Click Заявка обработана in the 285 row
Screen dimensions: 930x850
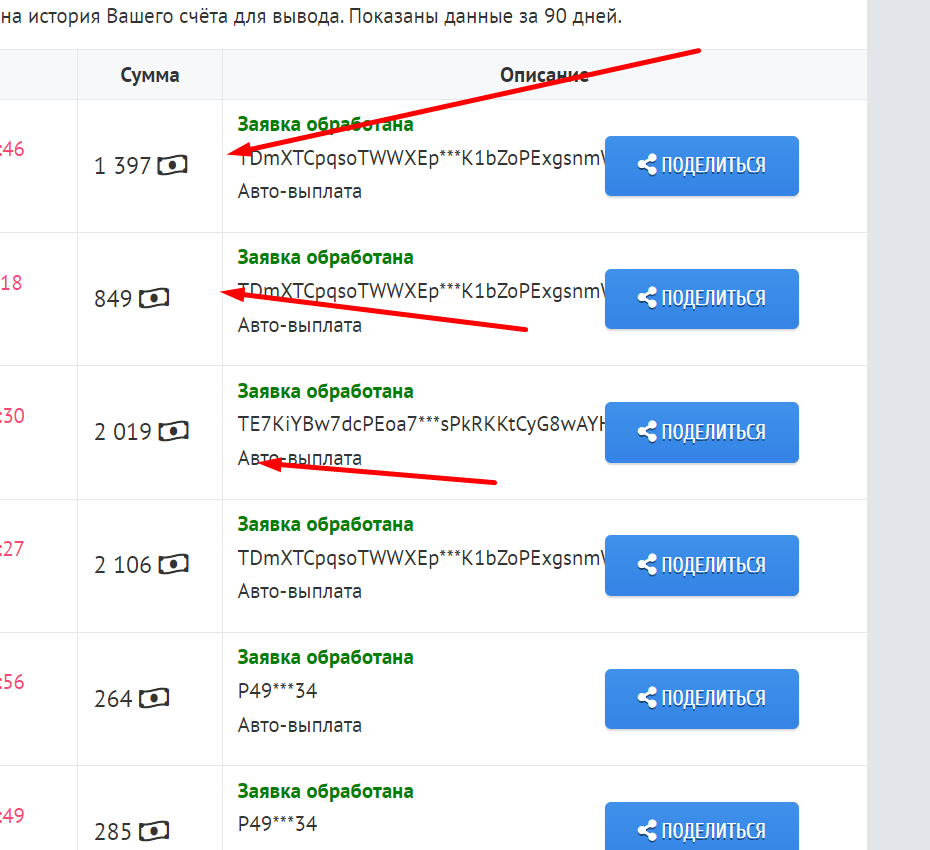click(x=326, y=791)
